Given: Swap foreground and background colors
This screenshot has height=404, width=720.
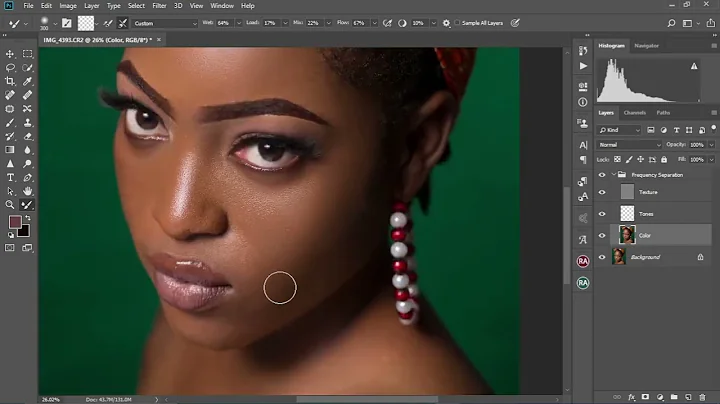Looking at the screenshot, I should click(x=28, y=218).
